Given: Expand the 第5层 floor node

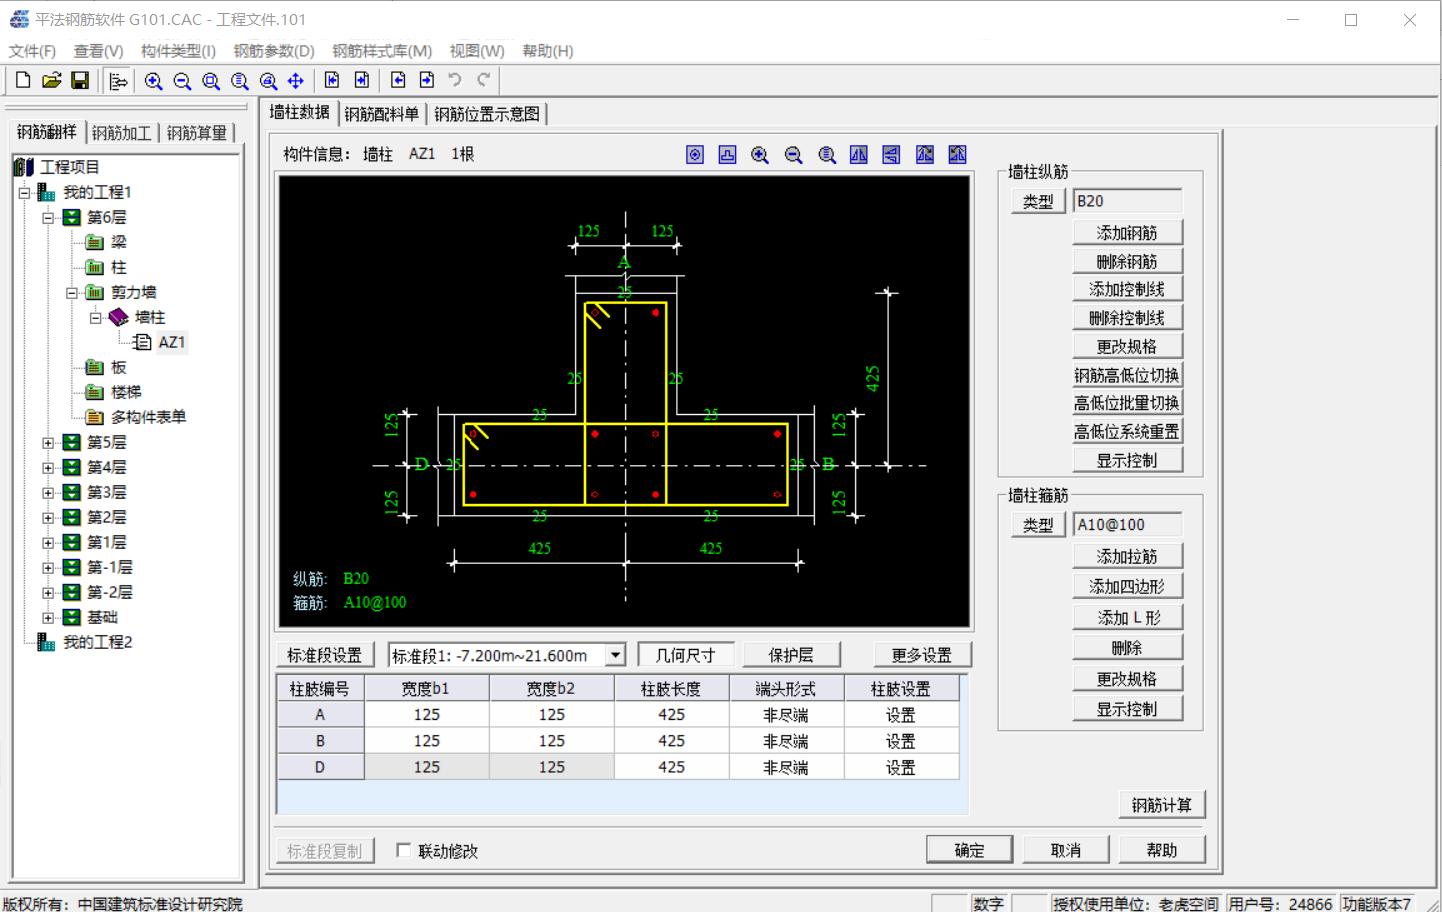Looking at the screenshot, I should click(x=49, y=441).
